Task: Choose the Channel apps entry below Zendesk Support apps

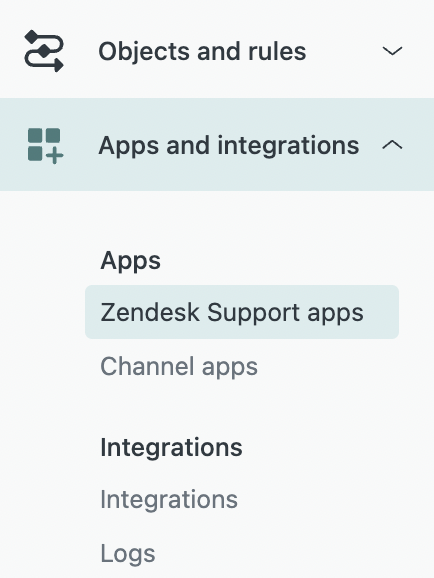Action: point(179,367)
